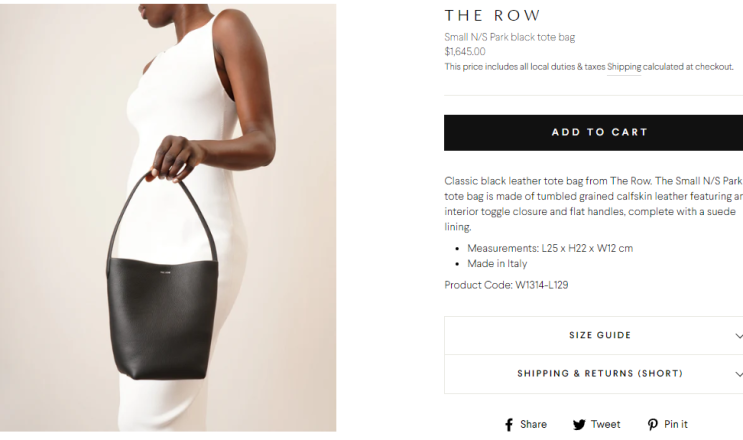Open the Shipping link near price
Screen dimensions: 743x440
[x=624, y=67]
